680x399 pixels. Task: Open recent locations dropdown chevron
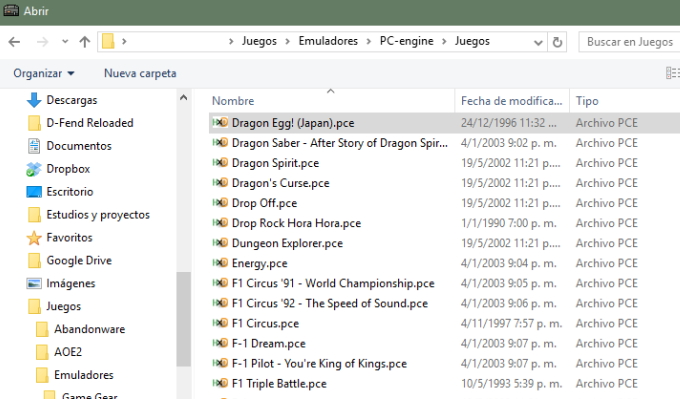pos(65,42)
